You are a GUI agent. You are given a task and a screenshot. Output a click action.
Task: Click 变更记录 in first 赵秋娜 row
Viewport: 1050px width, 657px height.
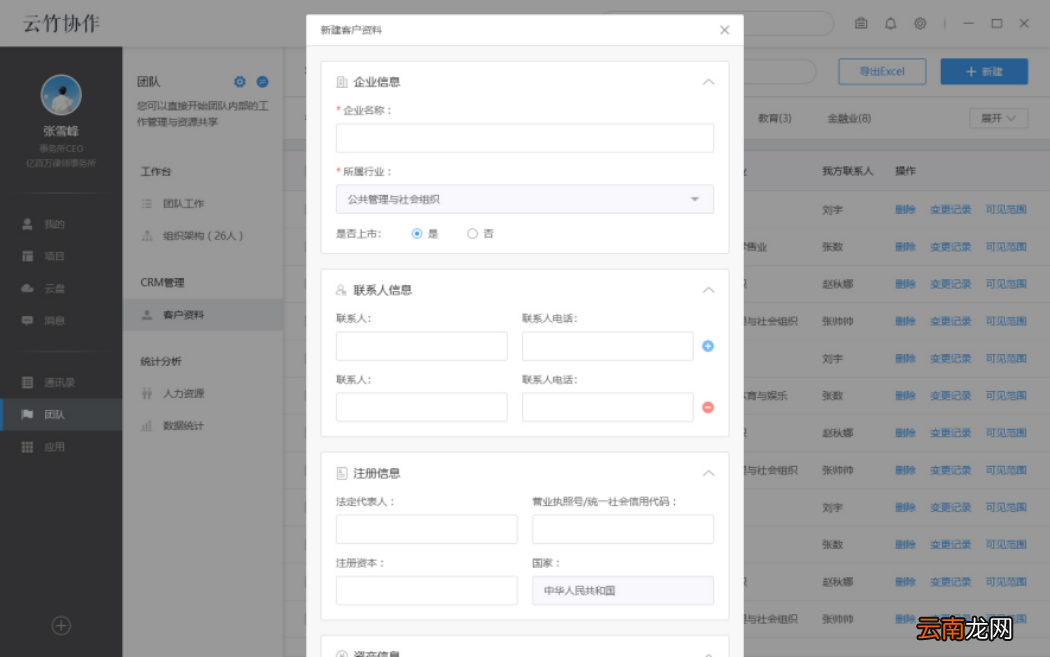(950, 284)
